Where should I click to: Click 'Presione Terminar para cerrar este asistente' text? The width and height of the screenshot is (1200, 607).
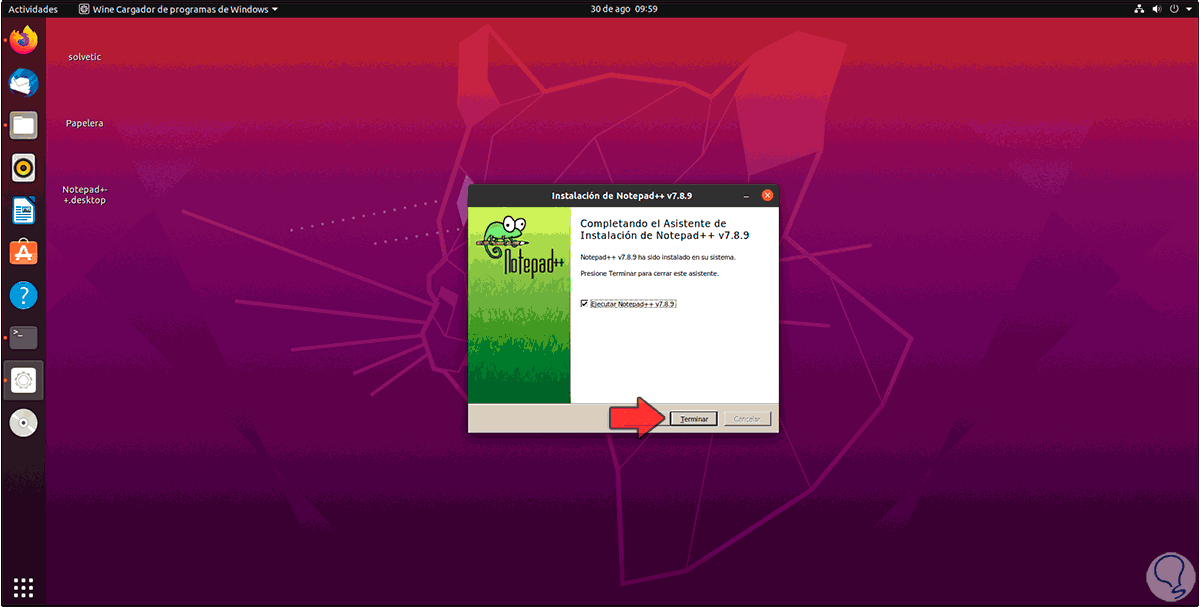(649, 273)
